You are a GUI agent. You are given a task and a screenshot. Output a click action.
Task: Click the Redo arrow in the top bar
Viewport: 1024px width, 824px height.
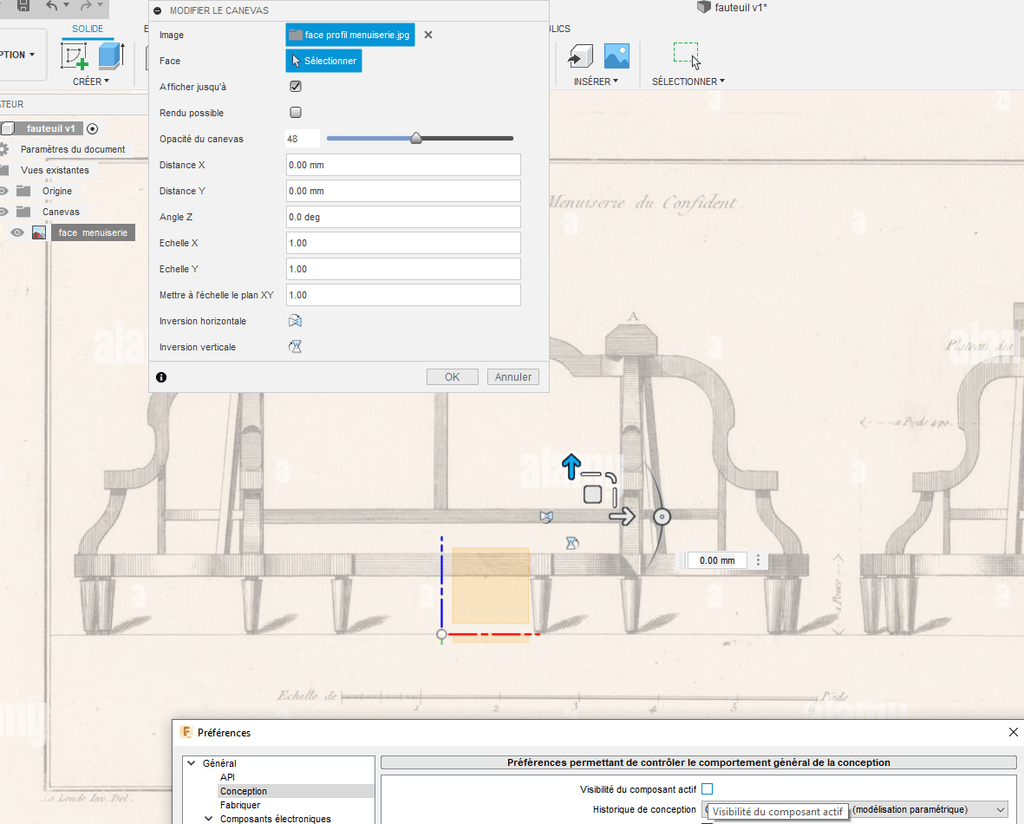(x=86, y=6)
